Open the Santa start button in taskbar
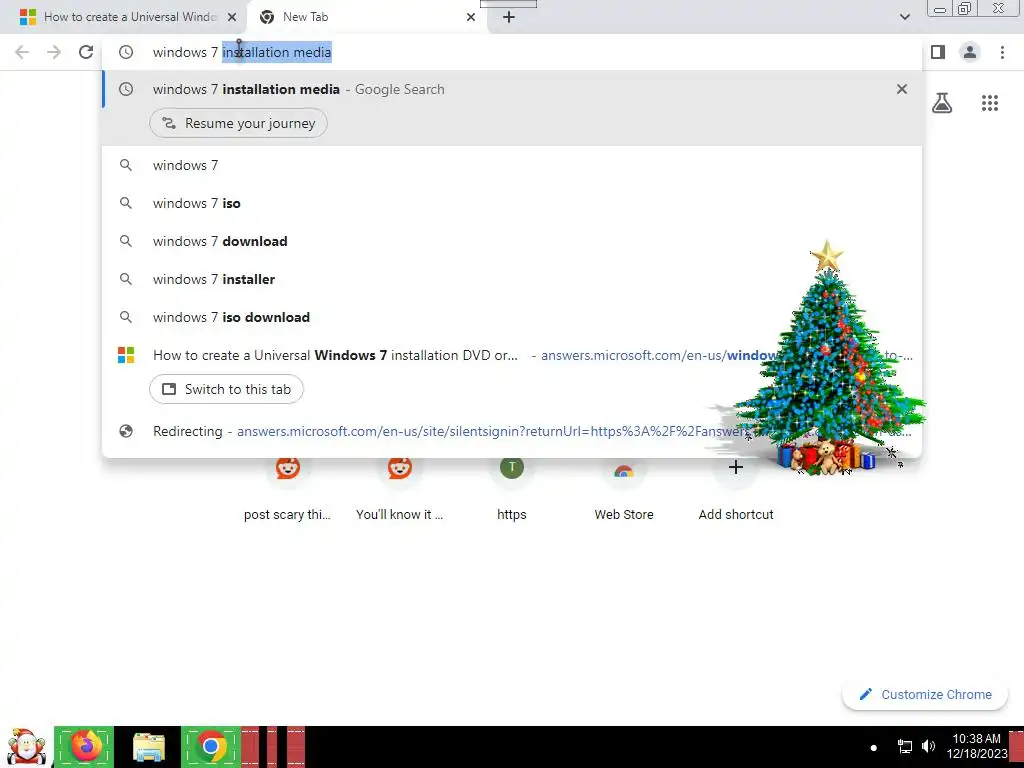This screenshot has width=1024, height=768. (26, 747)
